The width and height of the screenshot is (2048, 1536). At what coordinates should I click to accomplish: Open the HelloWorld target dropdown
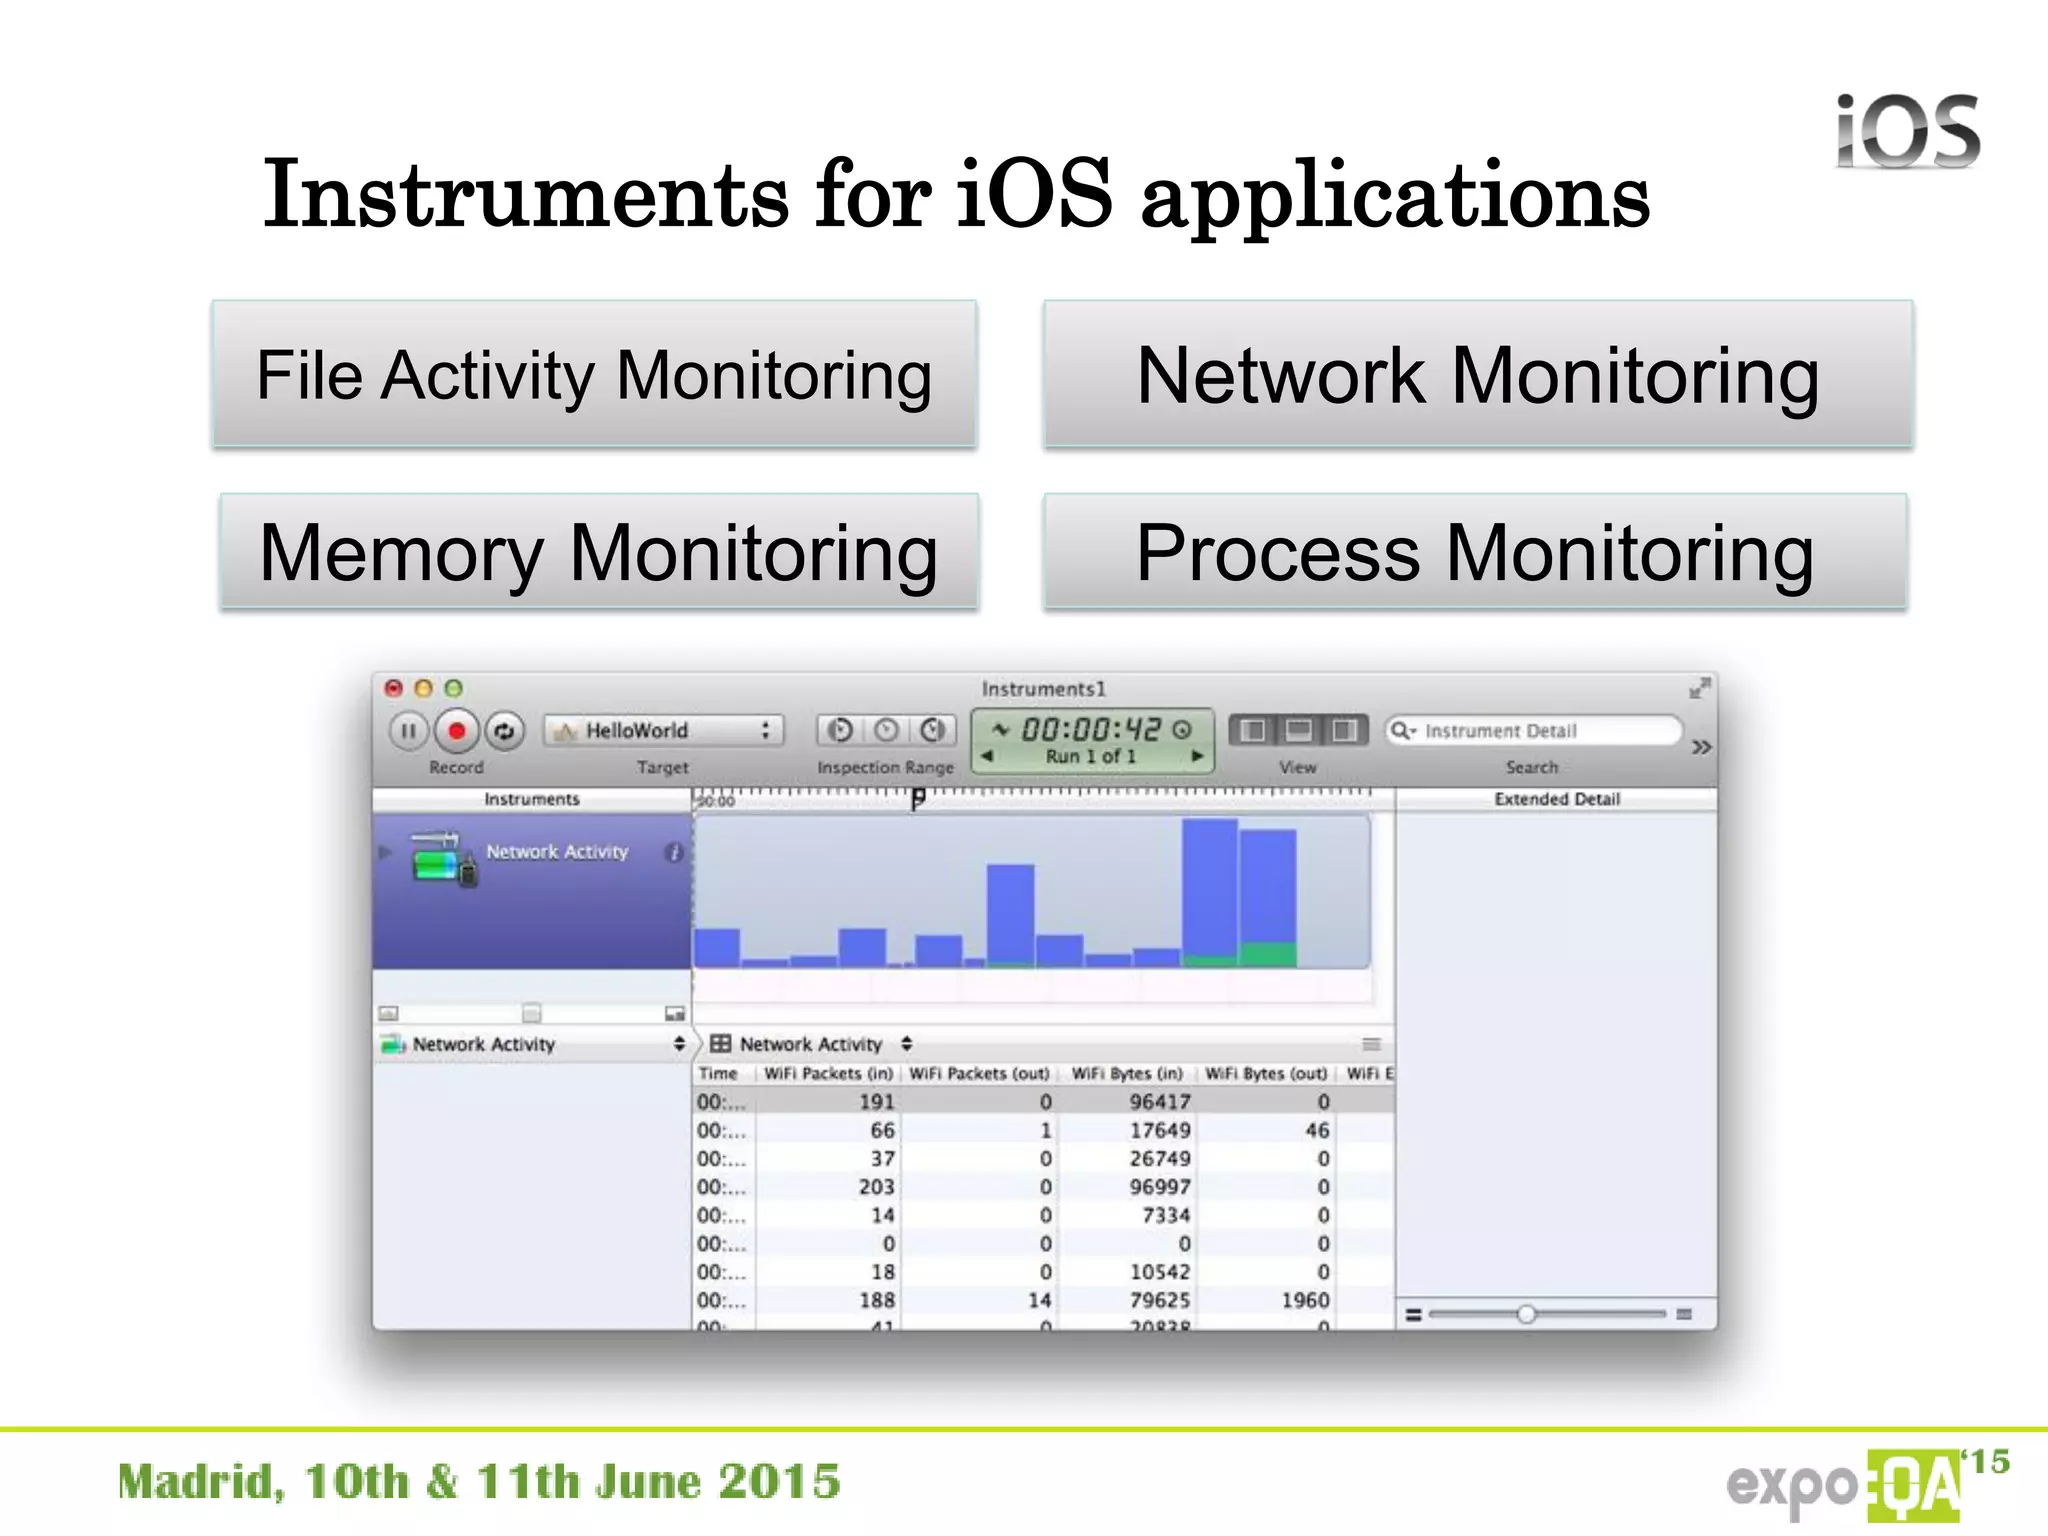click(x=664, y=731)
